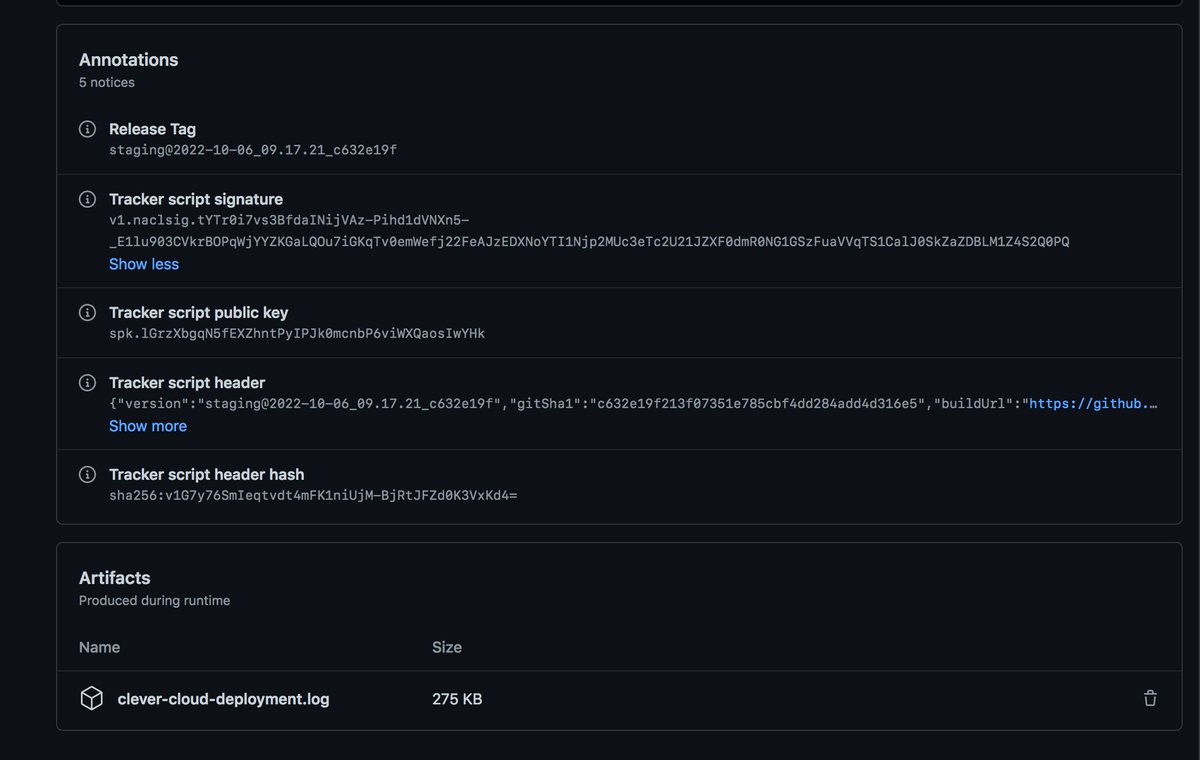Click the staging@2022-10-06 release tag value

[253, 150]
